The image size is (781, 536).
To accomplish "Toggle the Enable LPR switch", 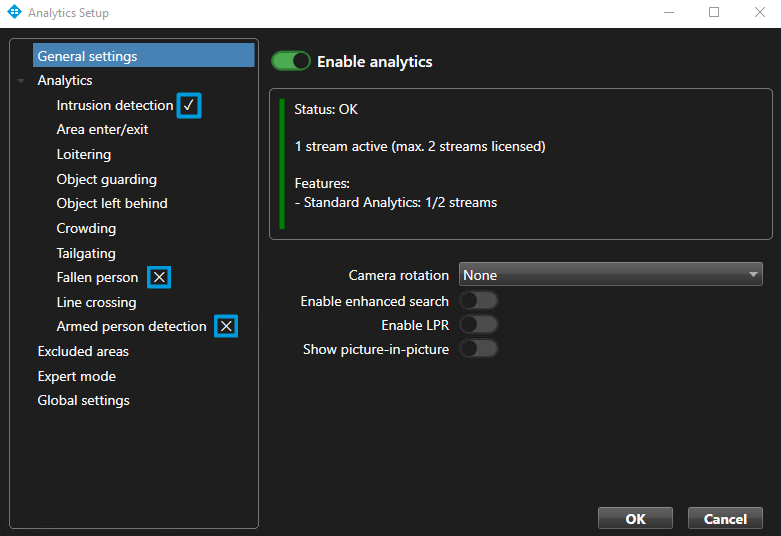I will pyautogui.click(x=478, y=325).
